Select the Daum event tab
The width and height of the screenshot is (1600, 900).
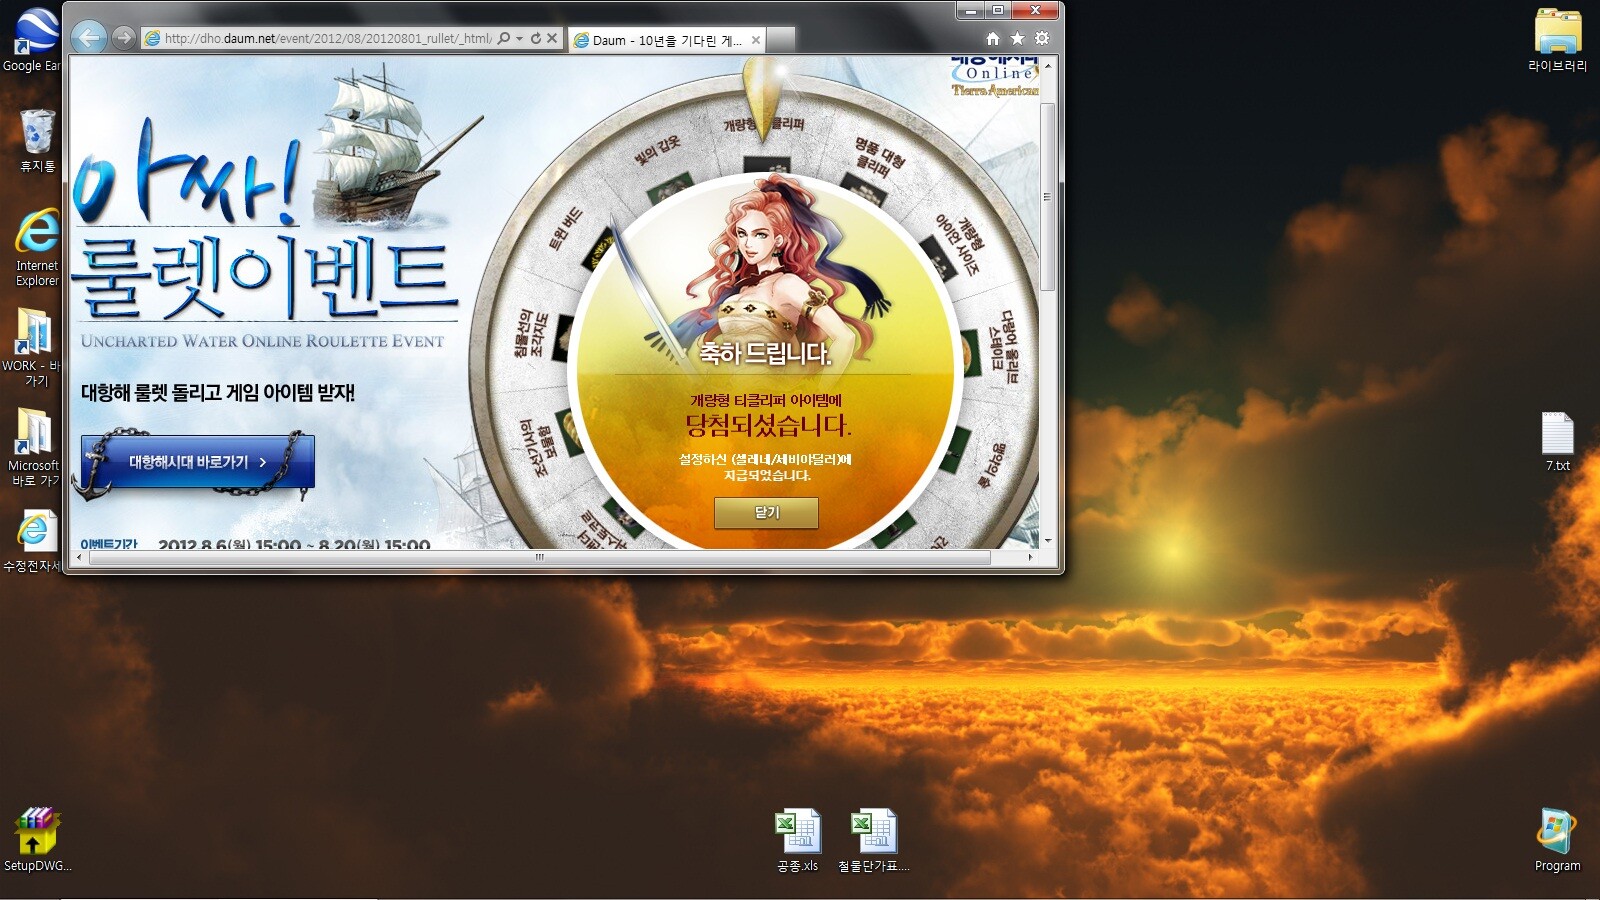(660, 40)
